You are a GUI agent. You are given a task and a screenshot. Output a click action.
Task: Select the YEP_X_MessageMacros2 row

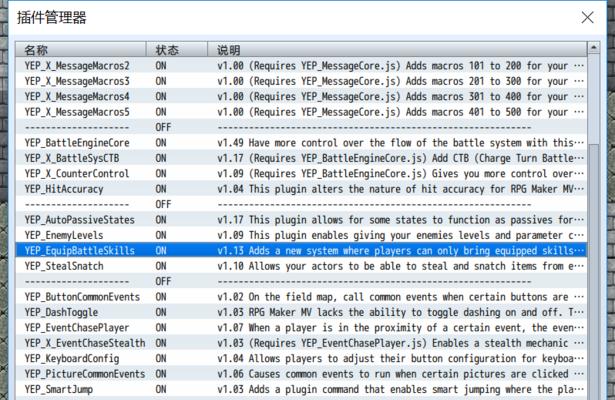(301, 65)
